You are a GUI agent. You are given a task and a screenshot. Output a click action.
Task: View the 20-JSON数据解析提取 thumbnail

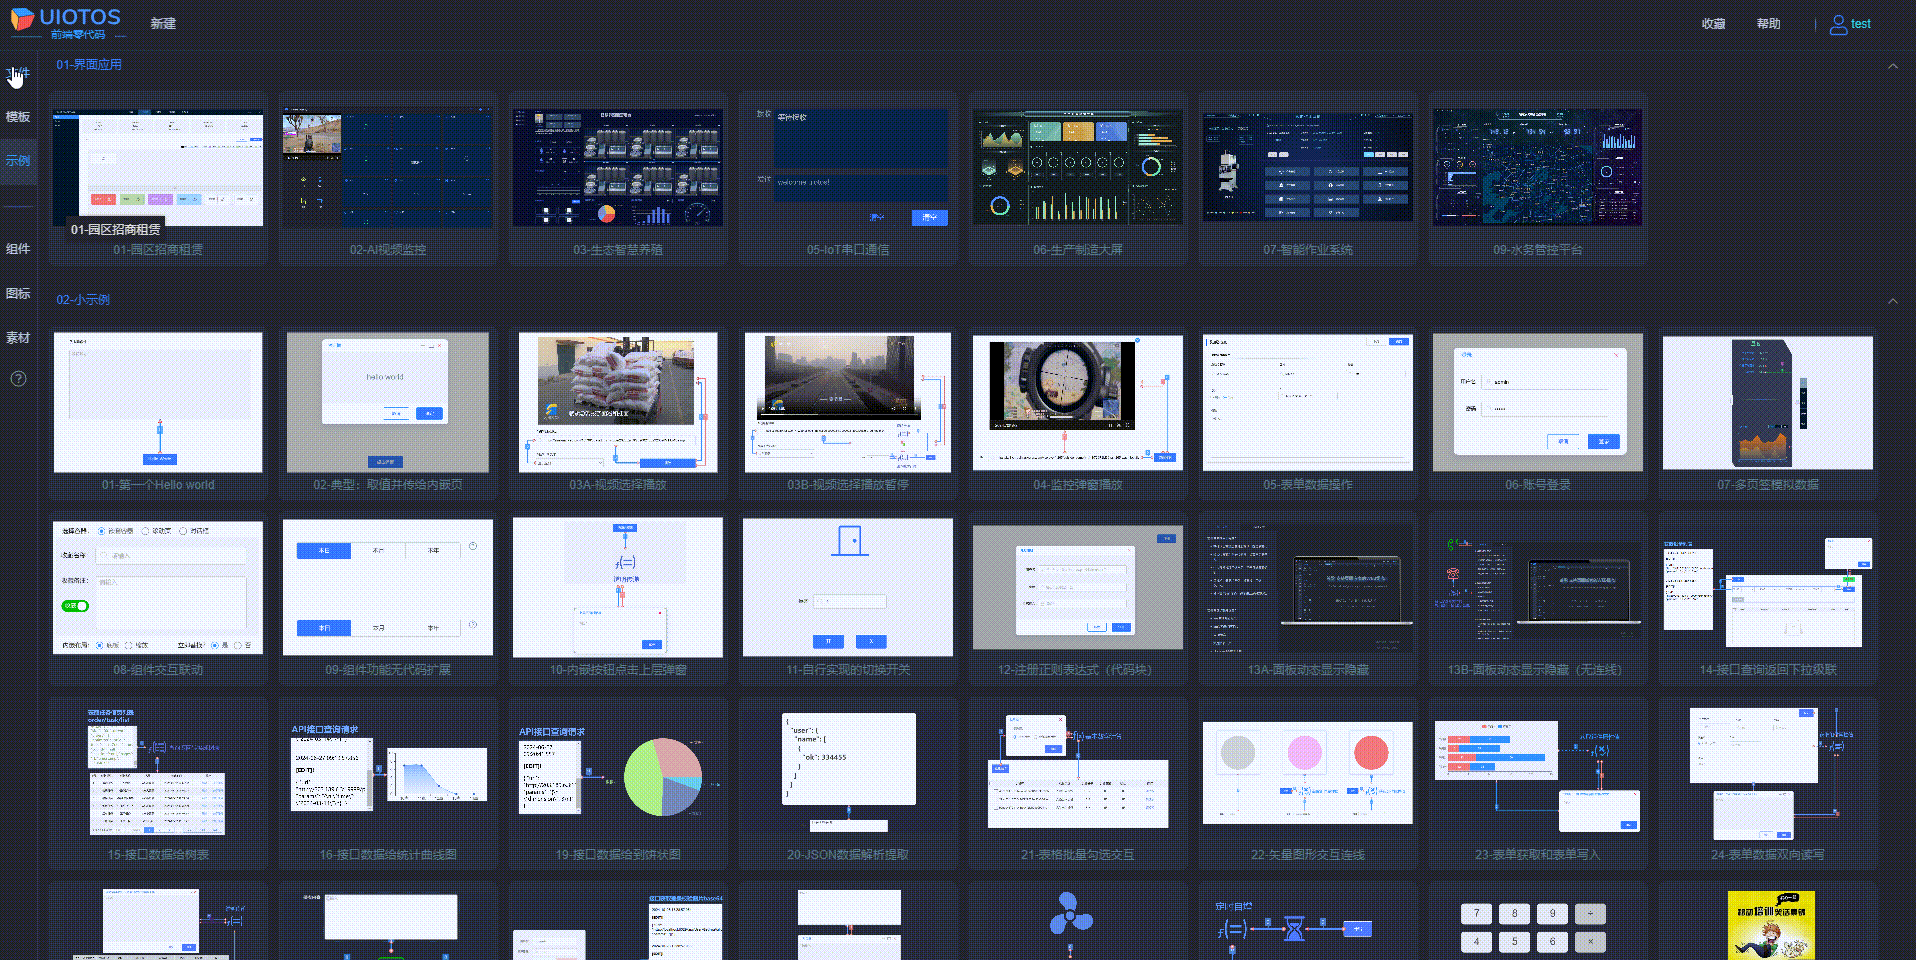[x=848, y=772]
